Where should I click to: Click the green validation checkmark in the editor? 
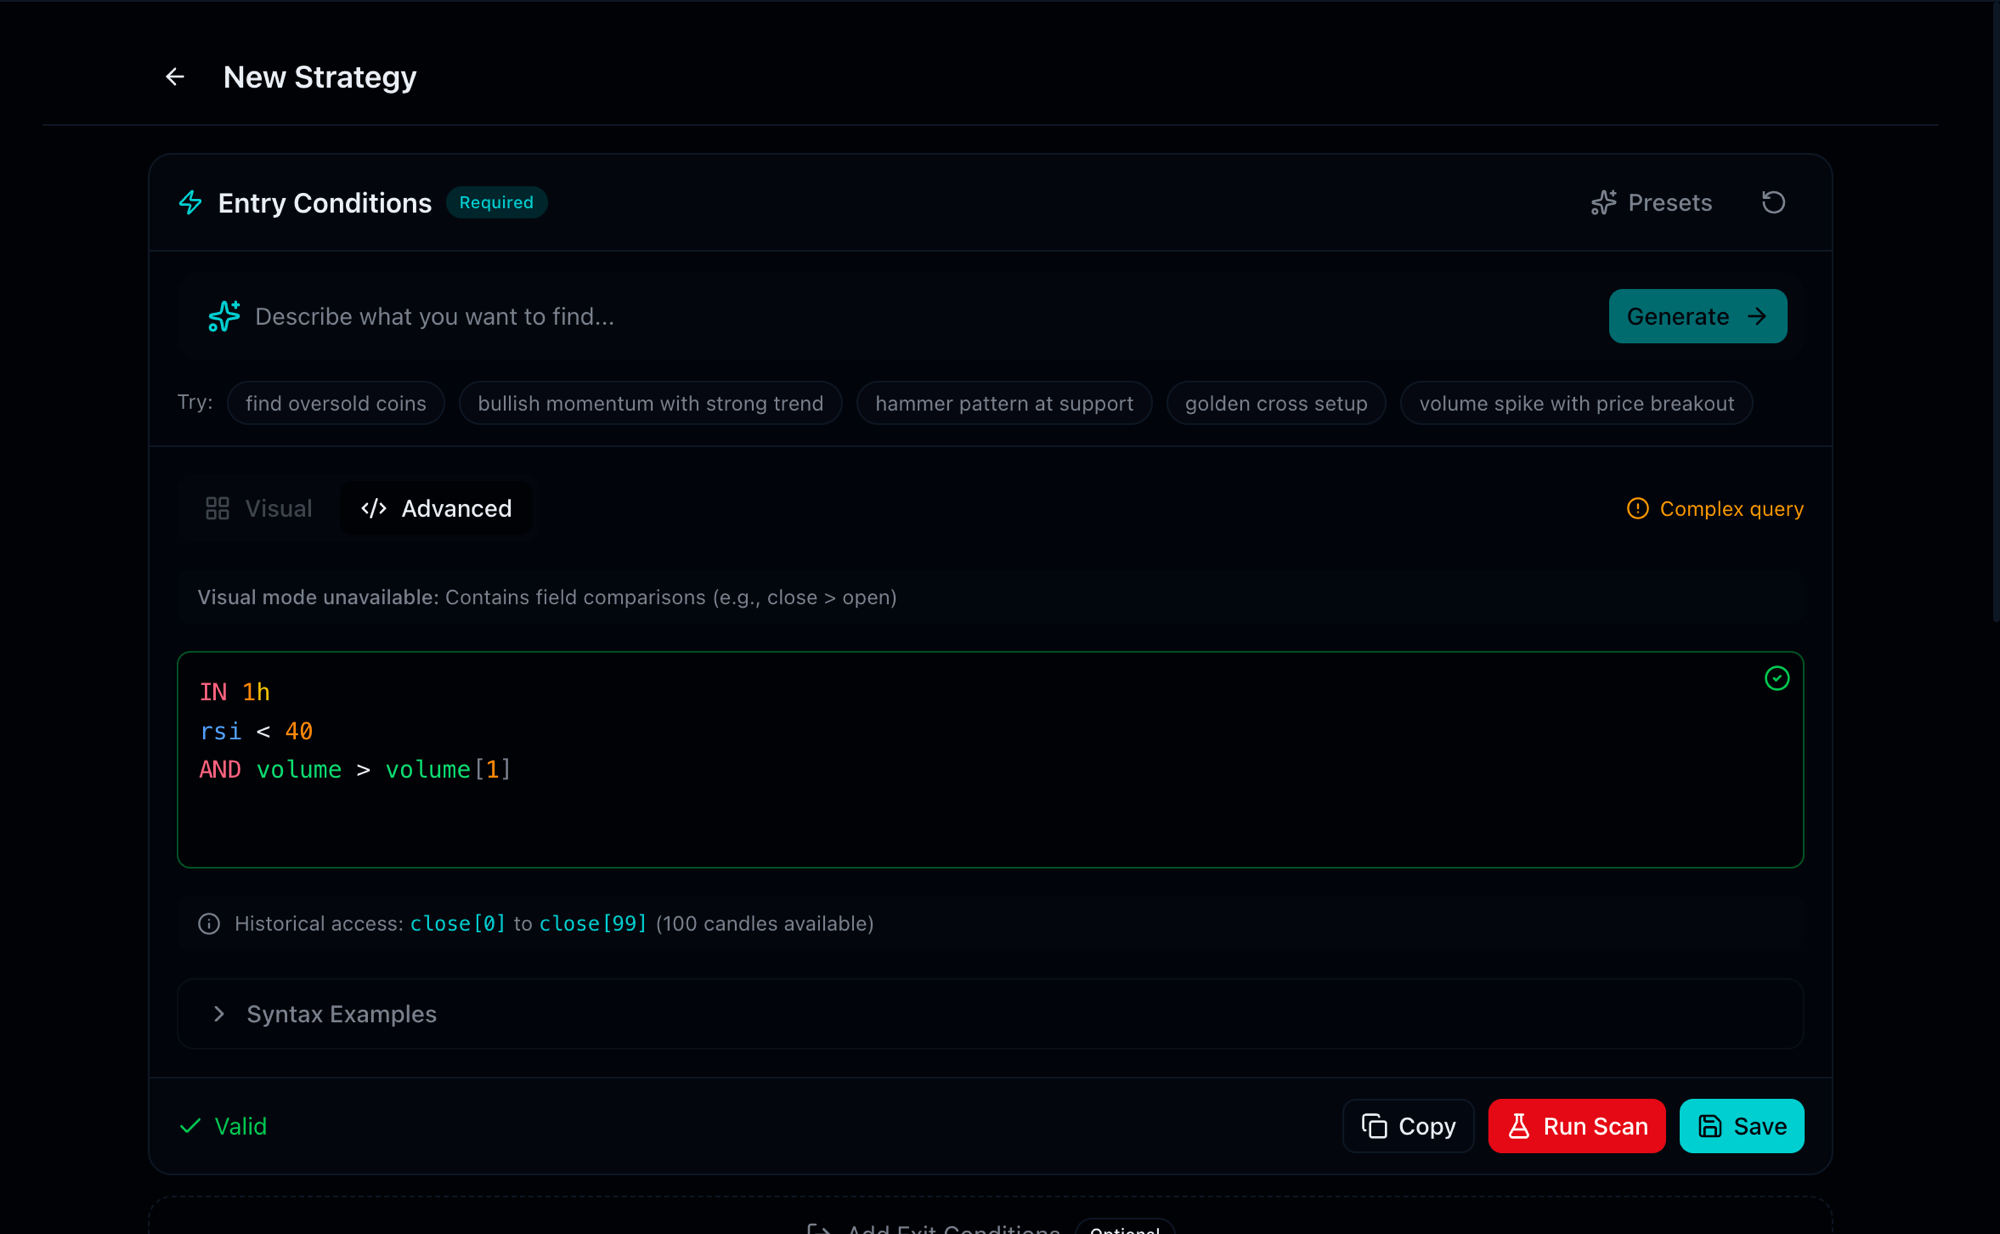point(1777,679)
